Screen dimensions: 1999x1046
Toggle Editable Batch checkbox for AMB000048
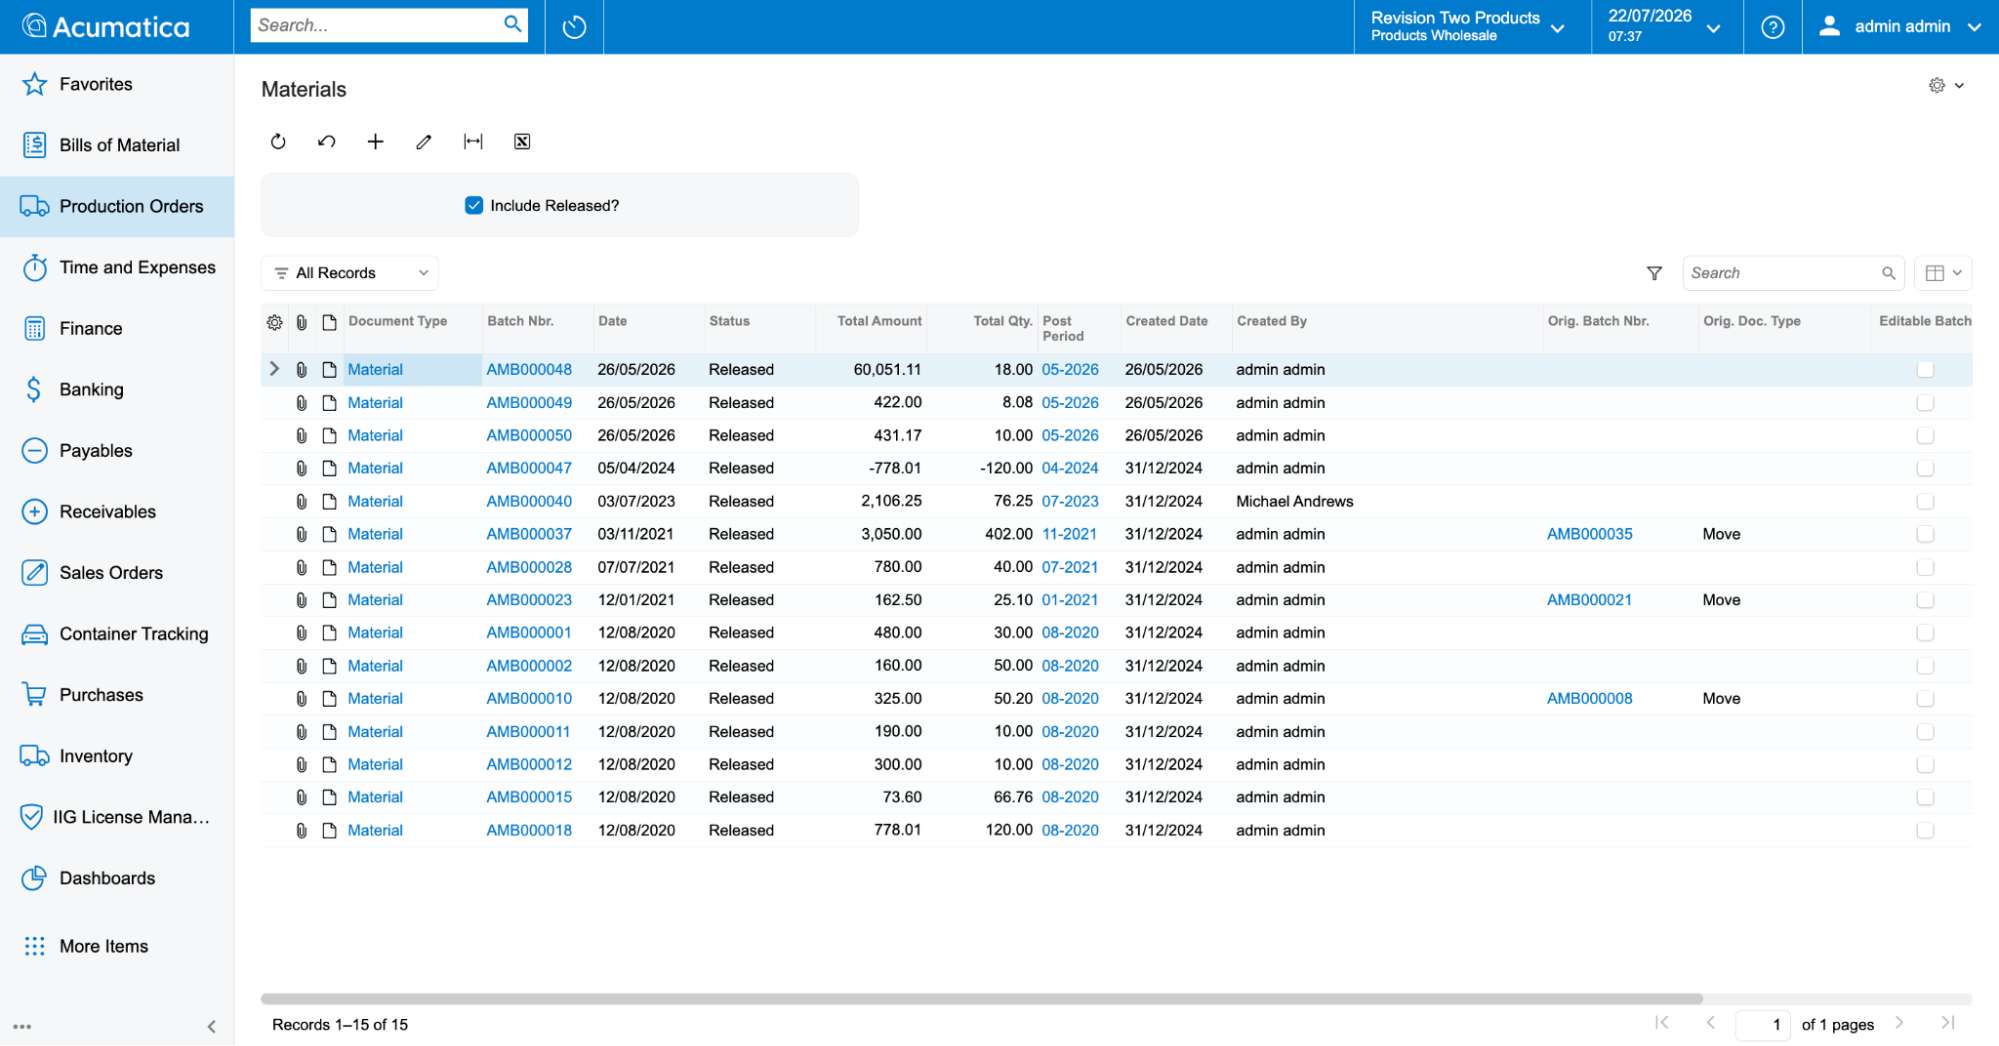(x=1925, y=370)
